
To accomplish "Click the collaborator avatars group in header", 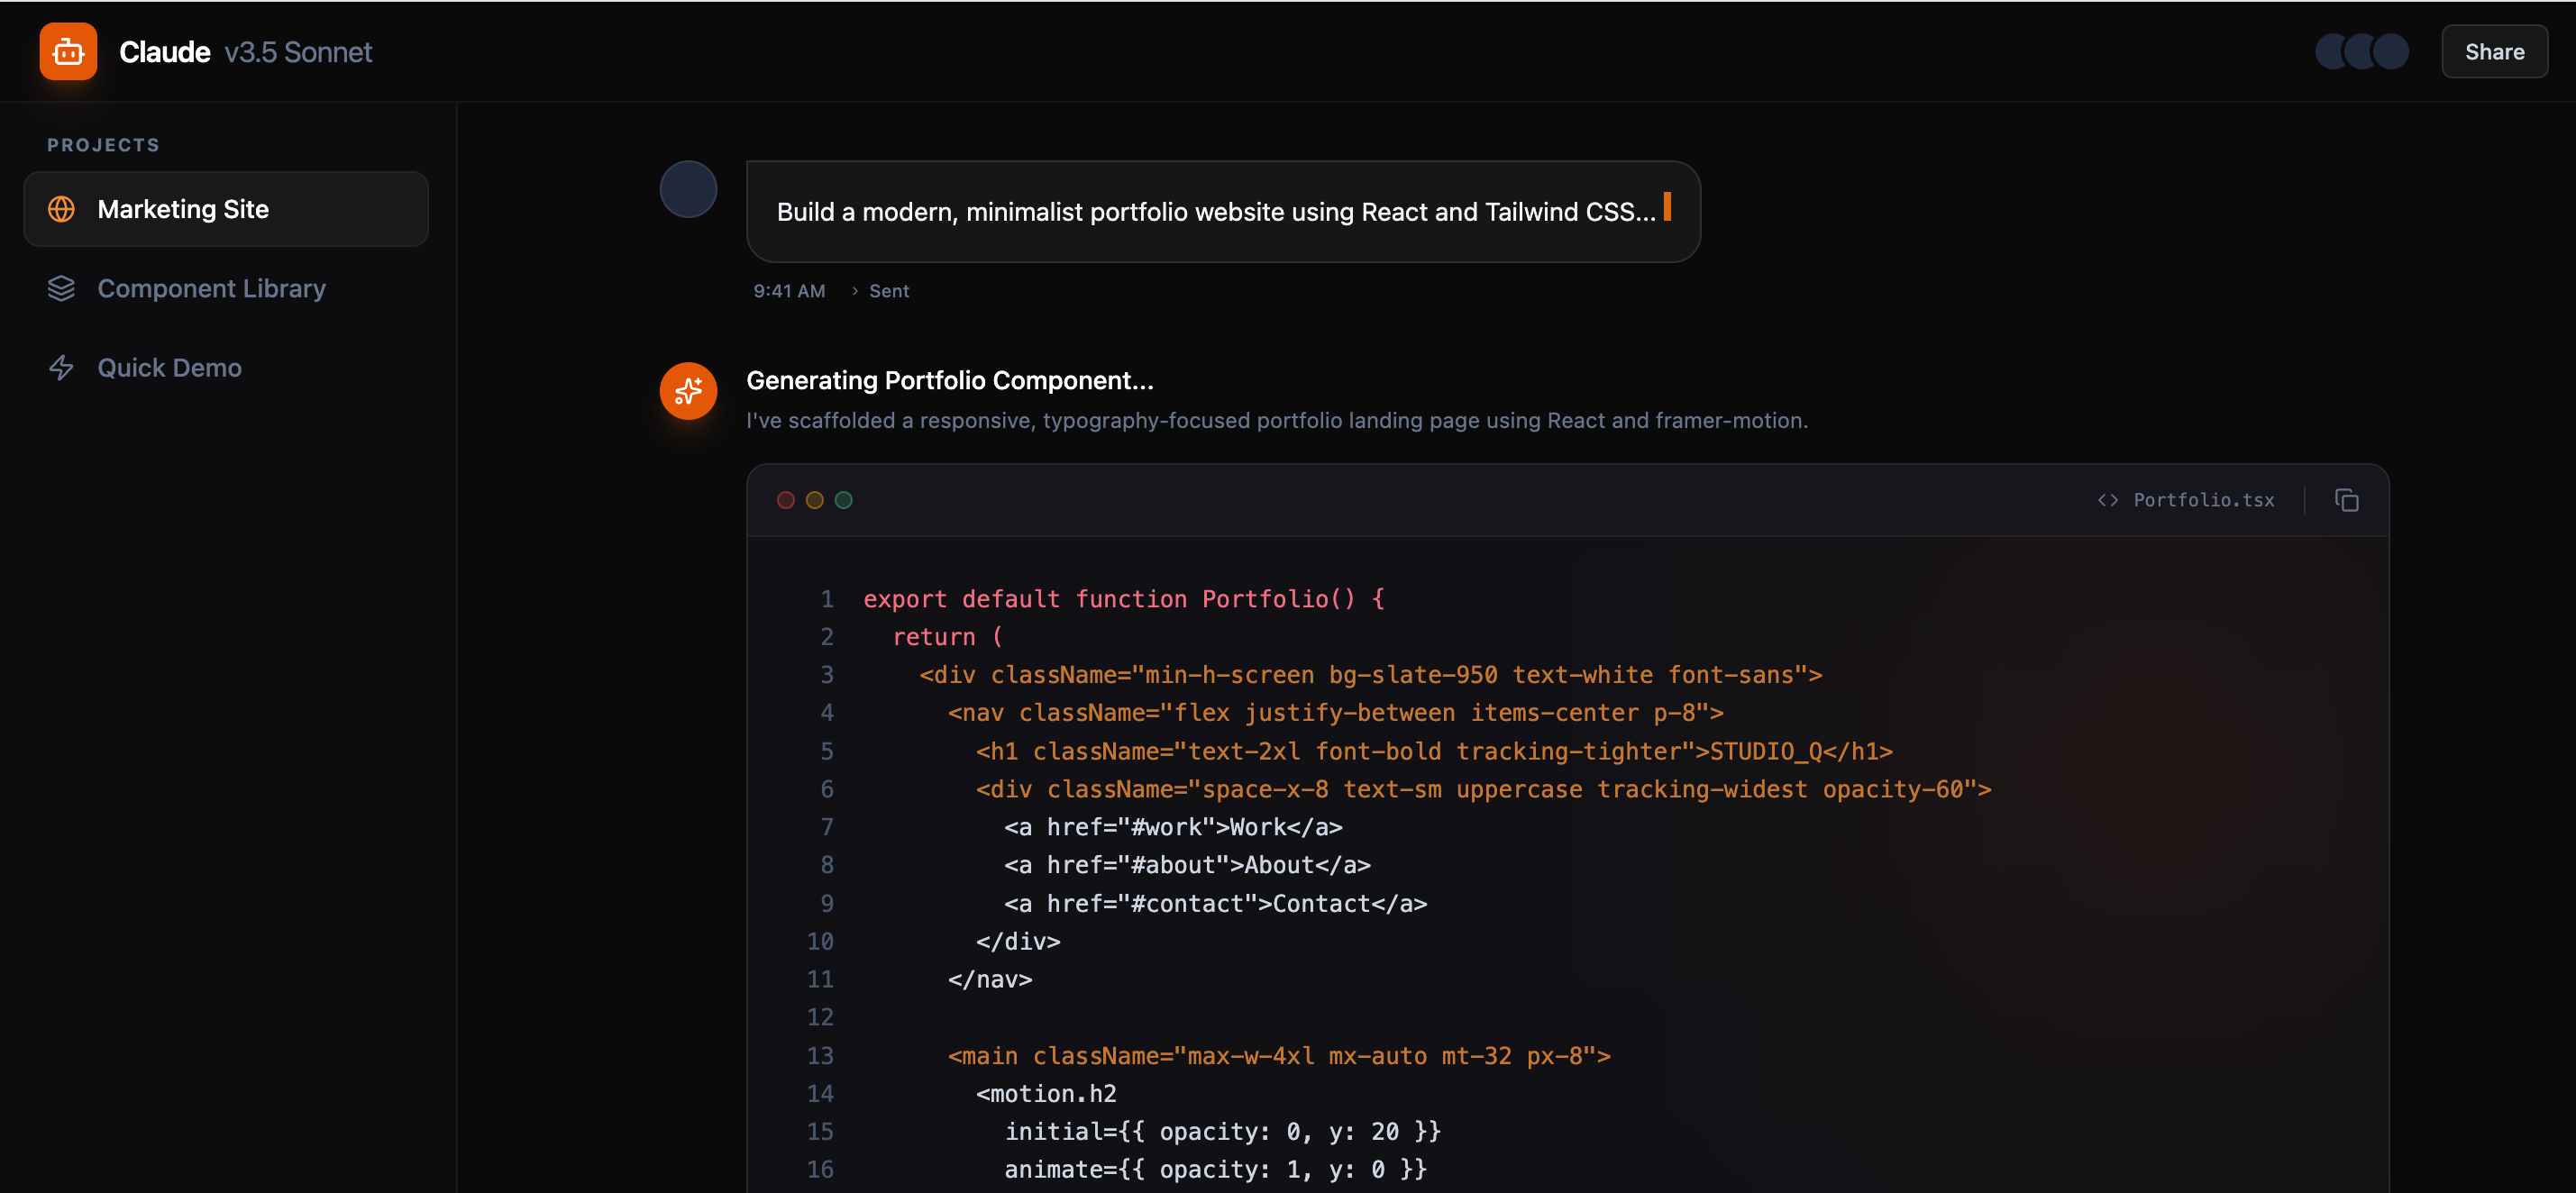I will tap(2362, 51).
